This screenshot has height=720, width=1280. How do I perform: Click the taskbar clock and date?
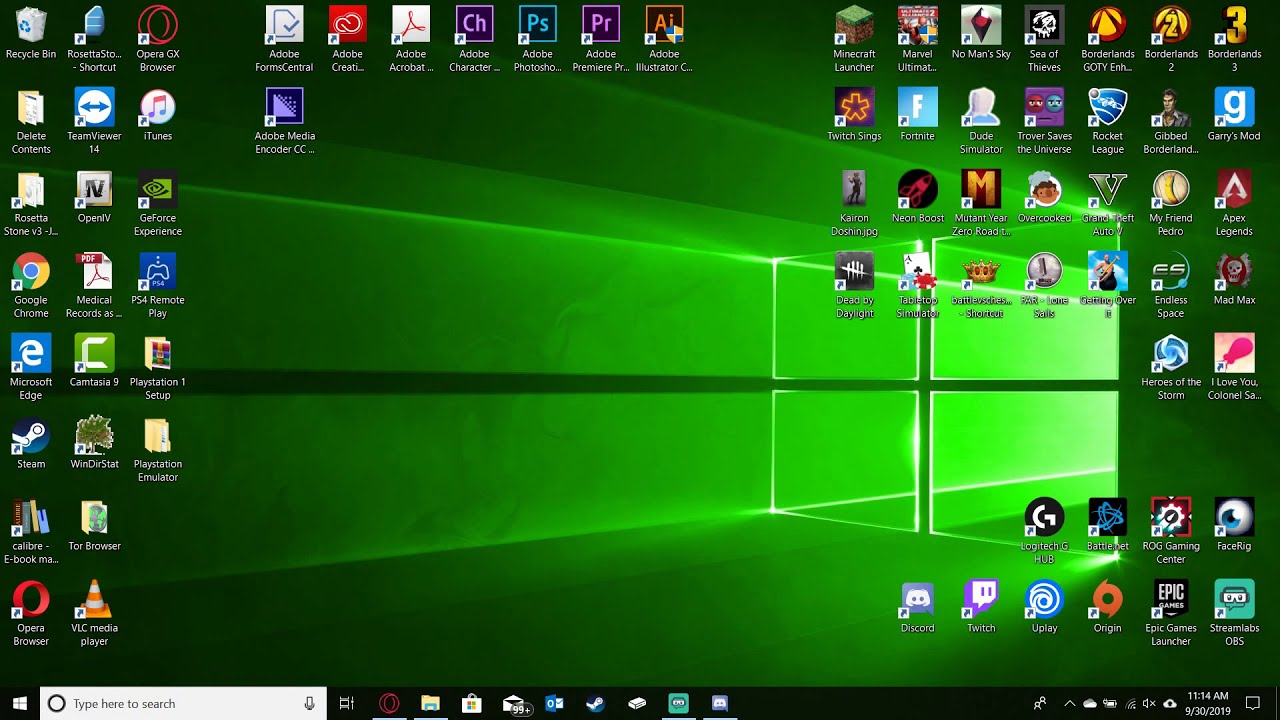[1208, 703]
